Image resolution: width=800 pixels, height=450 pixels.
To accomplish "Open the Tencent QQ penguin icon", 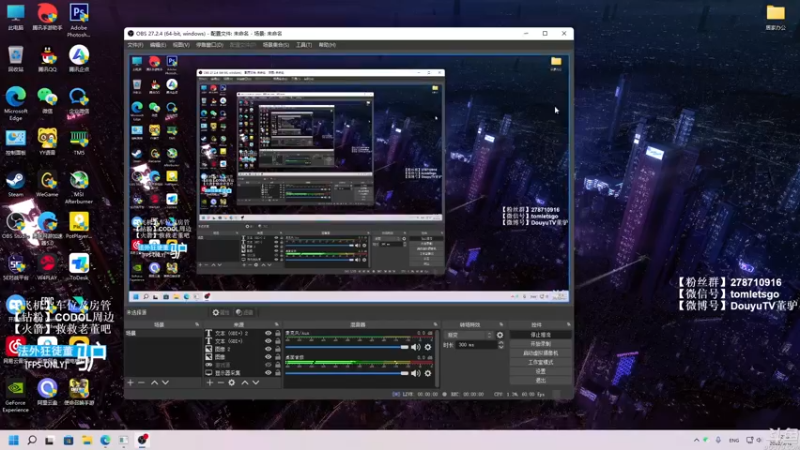I will point(47,59).
